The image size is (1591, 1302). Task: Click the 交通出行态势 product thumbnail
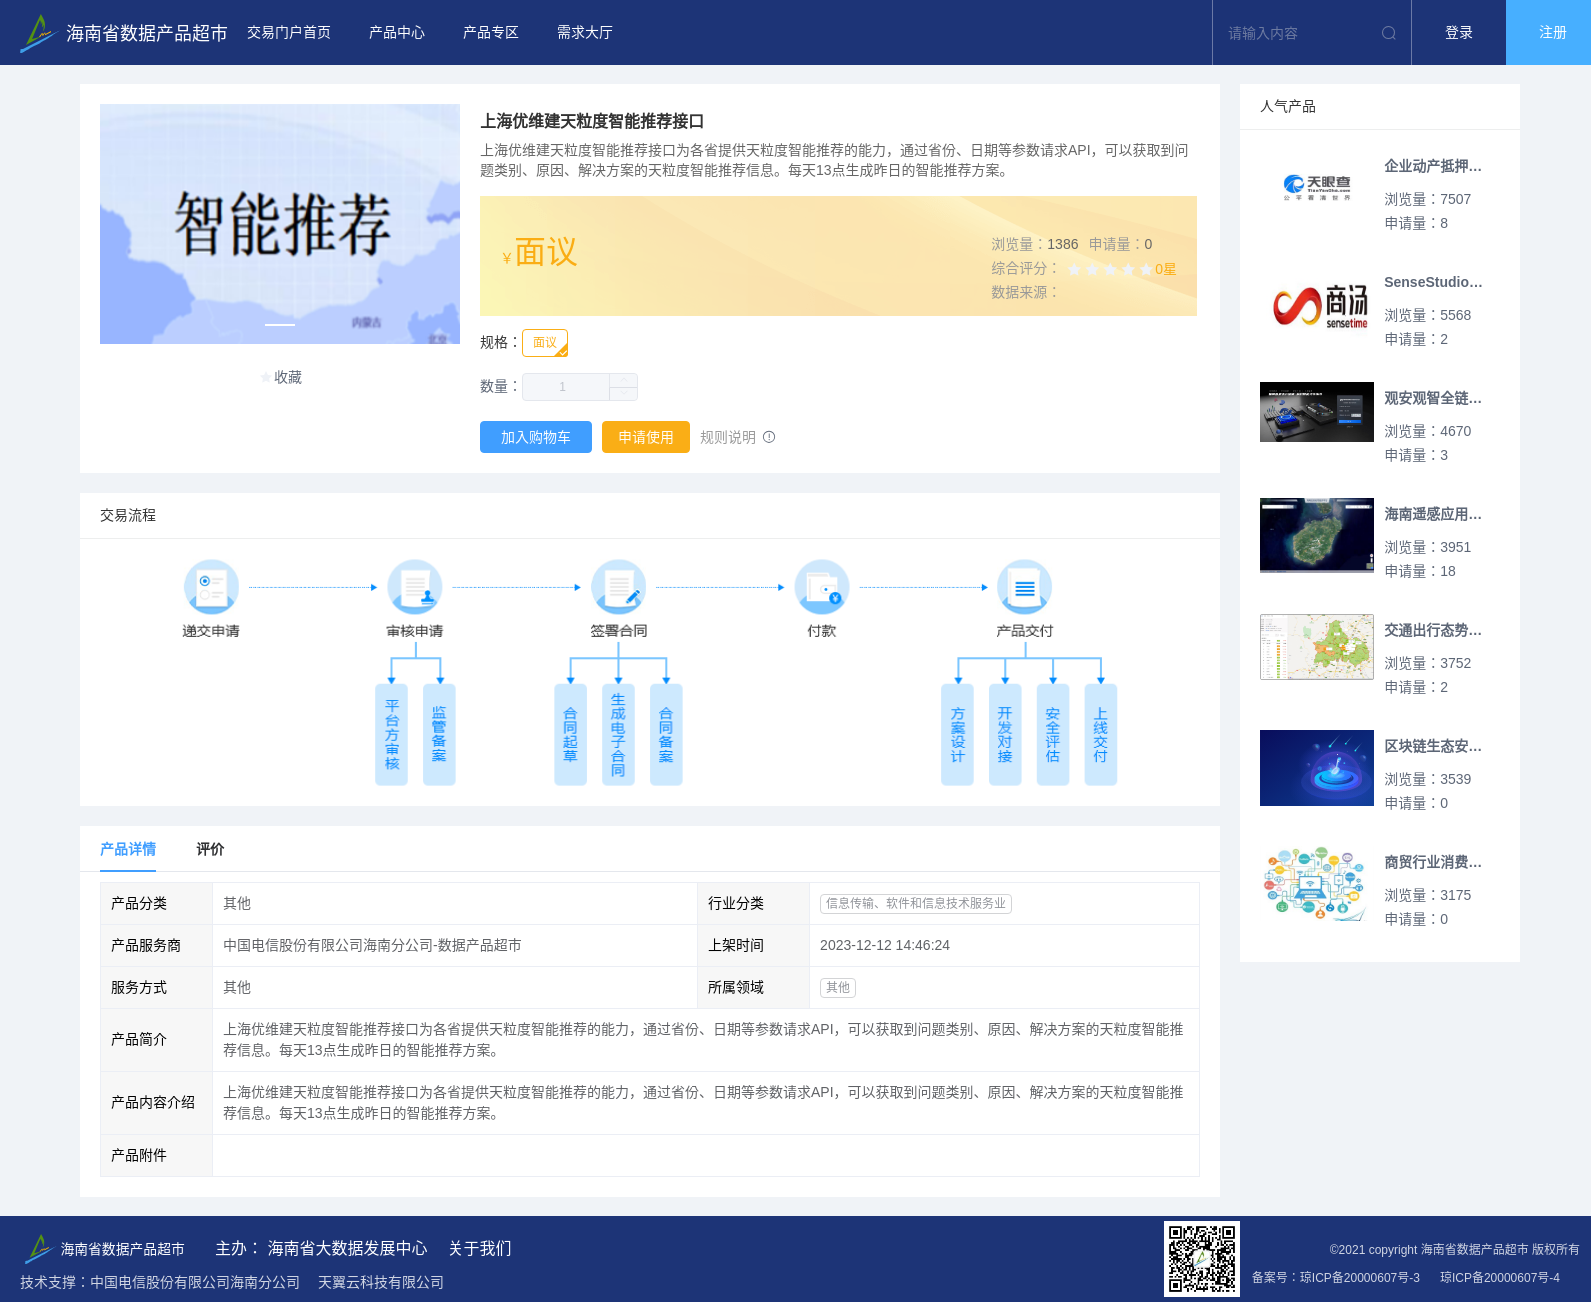pos(1317,647)
